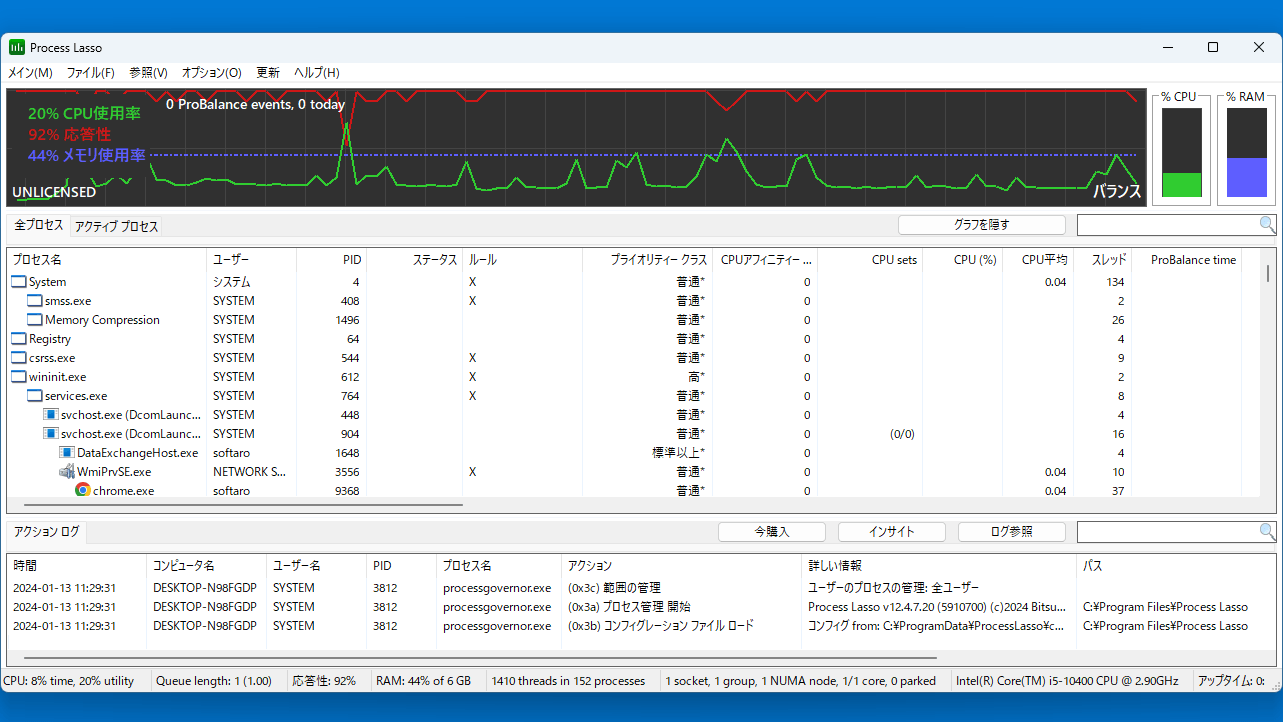Image resolution: width=1283 pixels, height=722 pixels.
Task: Select the log row コンフィグレーション ファイル ロード
Action: point(640,626)
